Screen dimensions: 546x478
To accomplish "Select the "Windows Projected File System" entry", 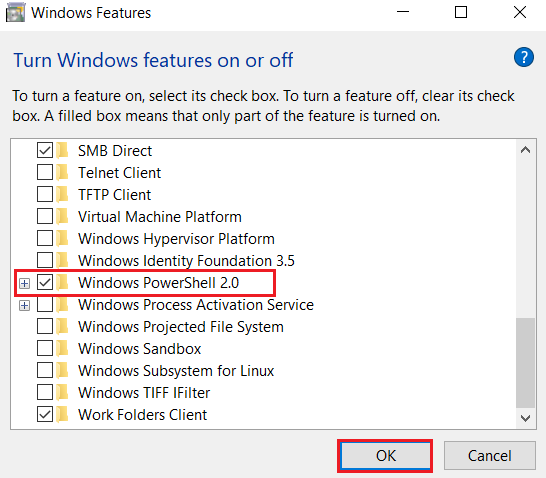I will [x=181, y=327].
